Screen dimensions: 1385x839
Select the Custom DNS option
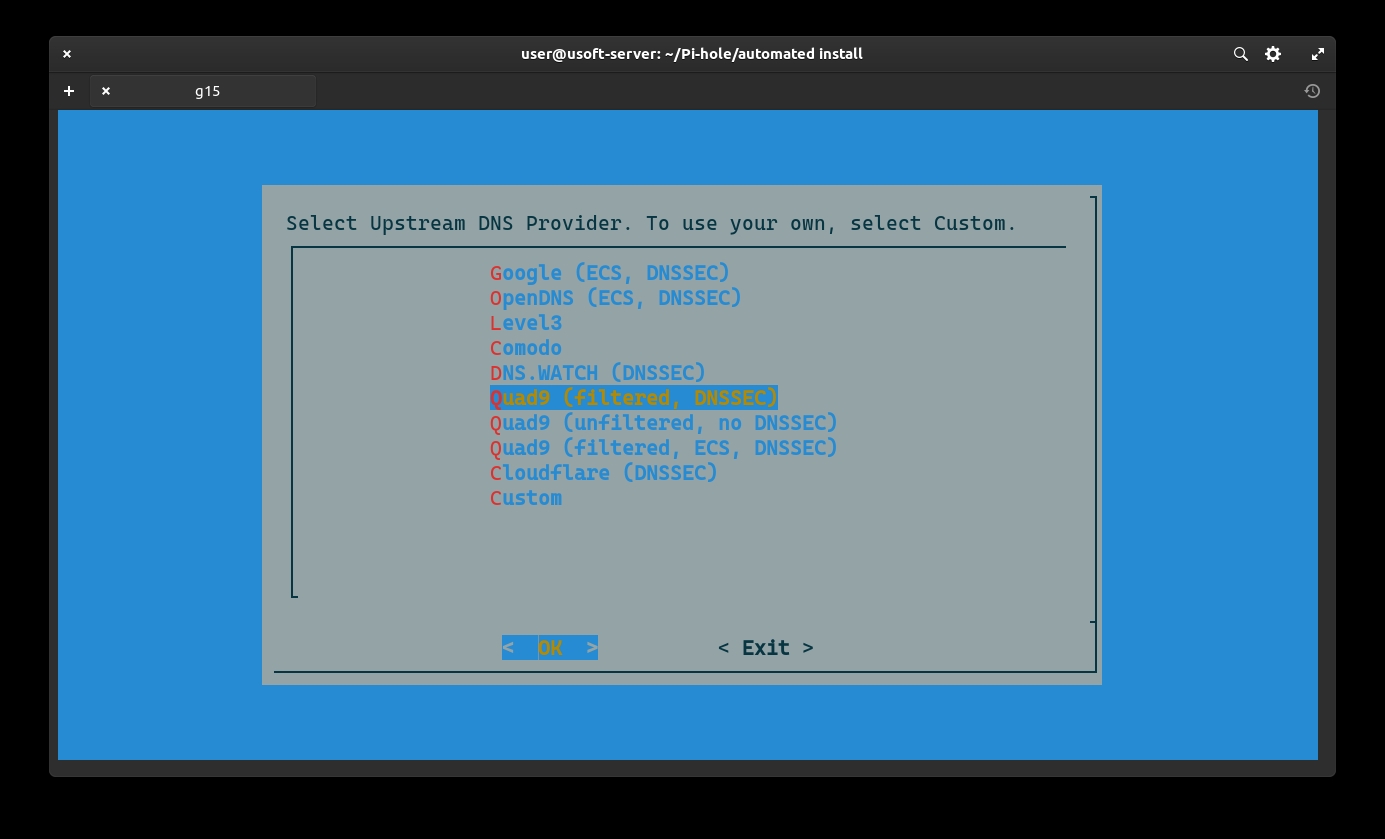click(526, 498)
